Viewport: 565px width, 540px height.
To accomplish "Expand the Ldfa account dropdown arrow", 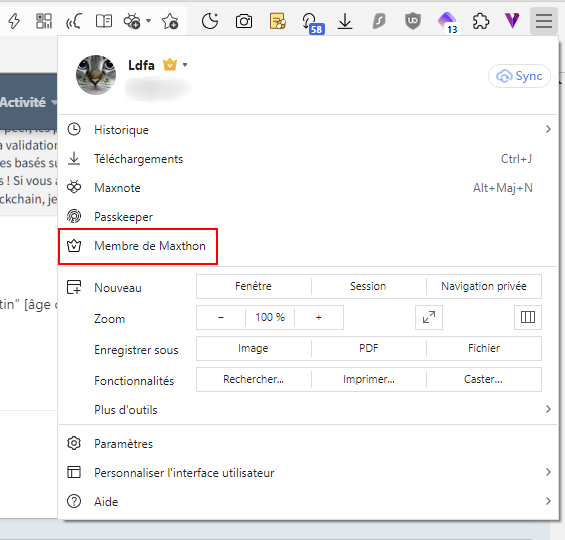I will coord(185,65).
